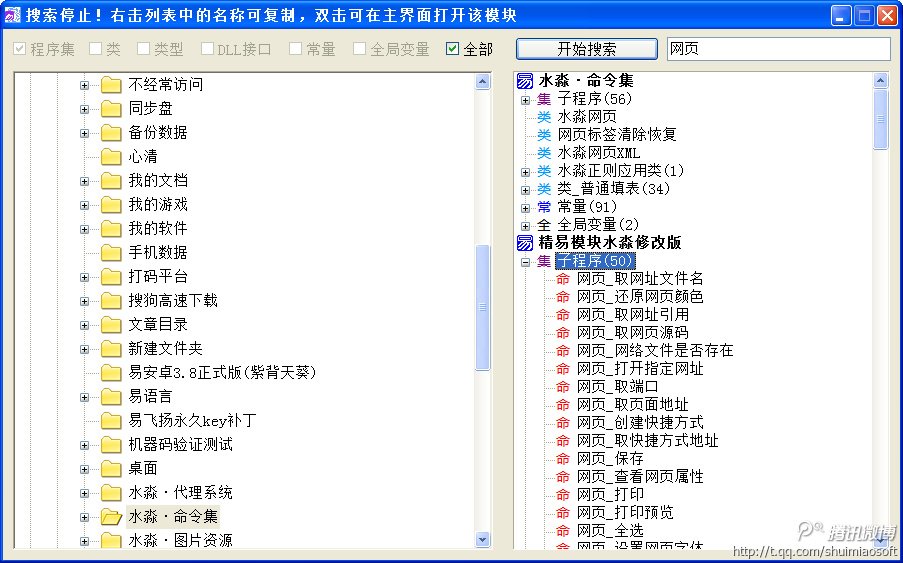903x563 pixels.
Task: Select the 文章目录 folder
Action: [x=158, y=325]
